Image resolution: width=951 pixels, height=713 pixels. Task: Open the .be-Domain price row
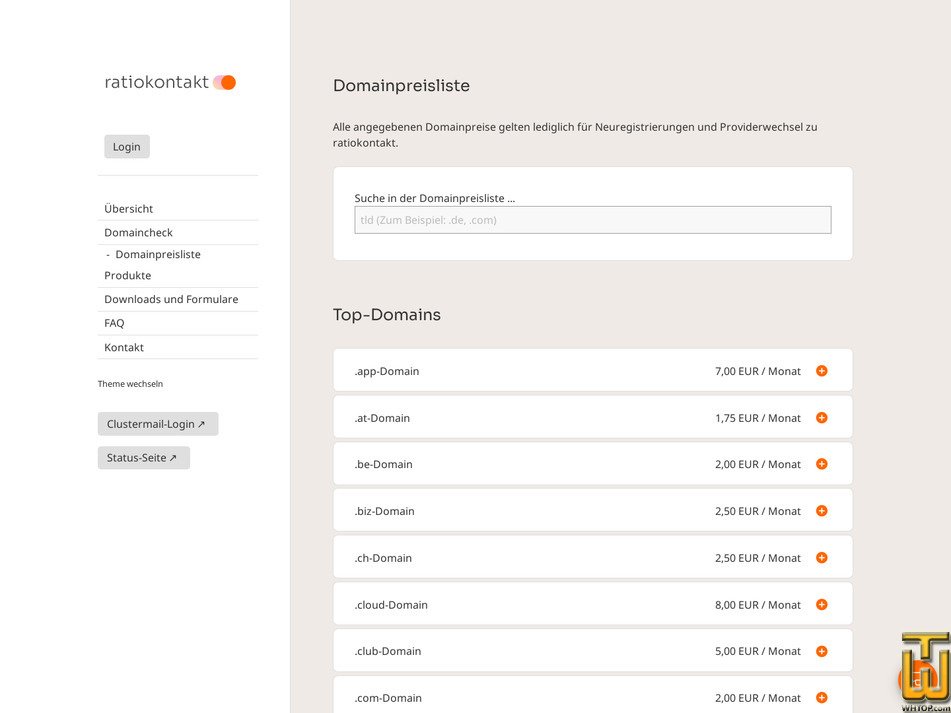593,464
